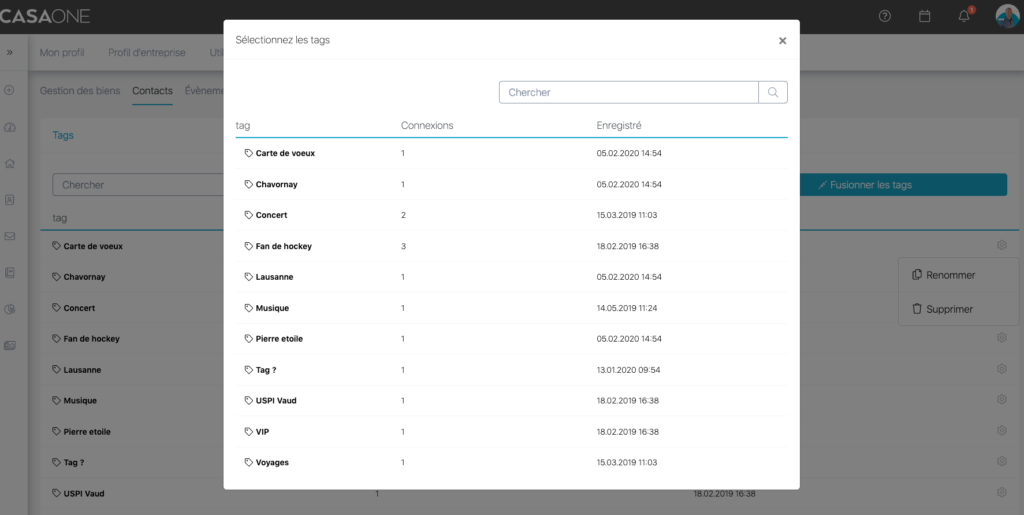Open gear menu for Fan de hockey row
The width and height of the screenshot is (1024, 515).
point(1001,338)
